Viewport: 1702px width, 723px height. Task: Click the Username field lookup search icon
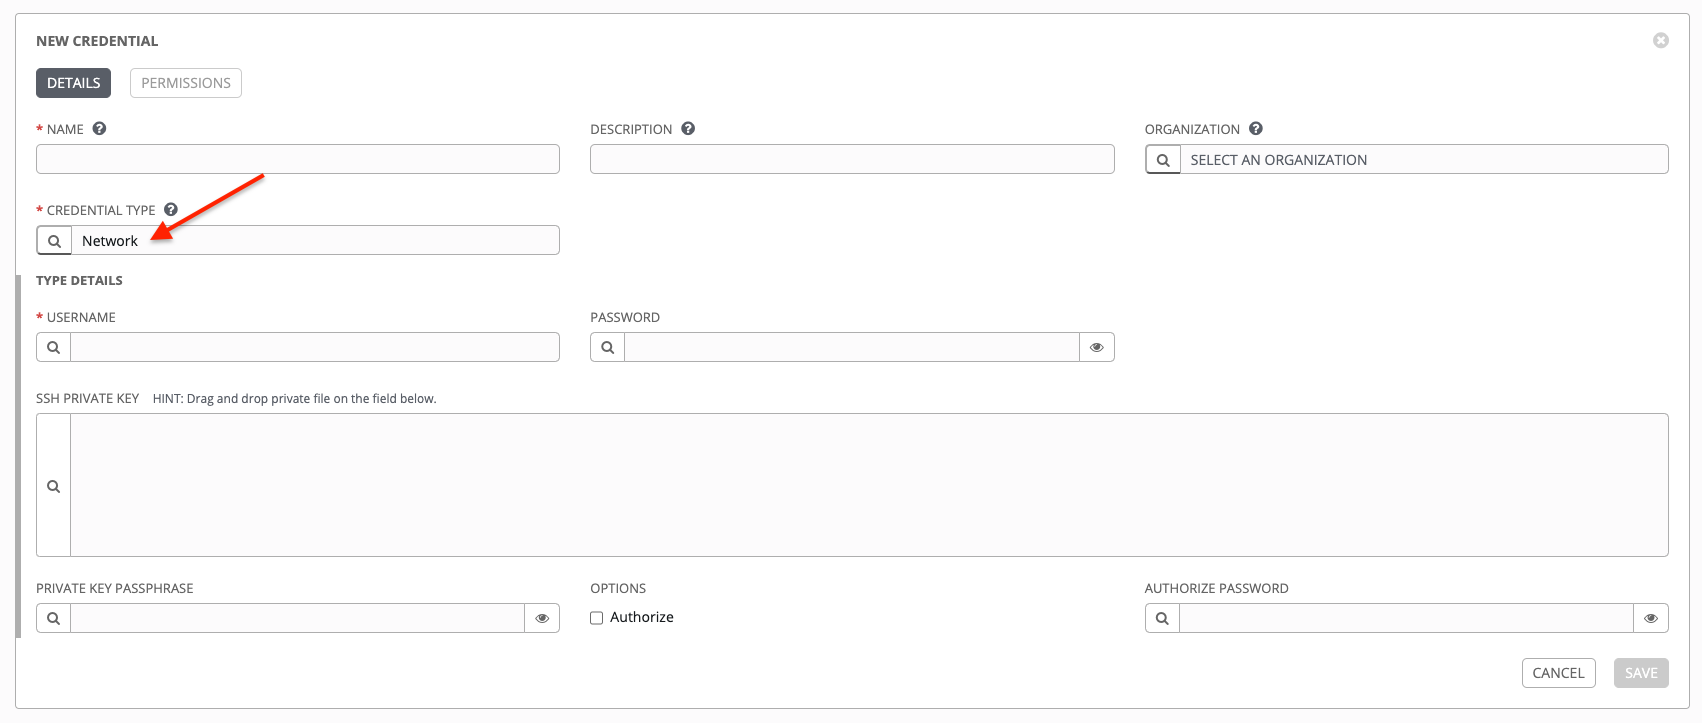coord(54,348)
